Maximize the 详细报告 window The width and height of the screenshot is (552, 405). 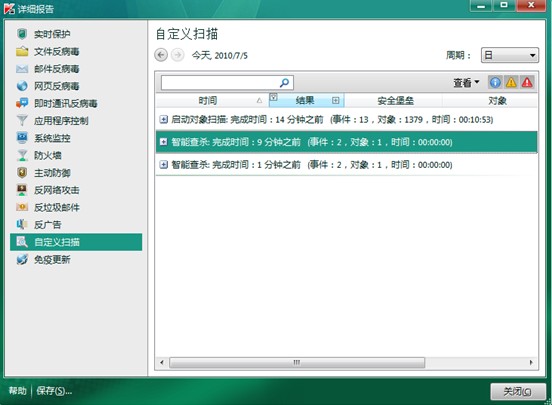pyautogui.click(x=504, y=6)
